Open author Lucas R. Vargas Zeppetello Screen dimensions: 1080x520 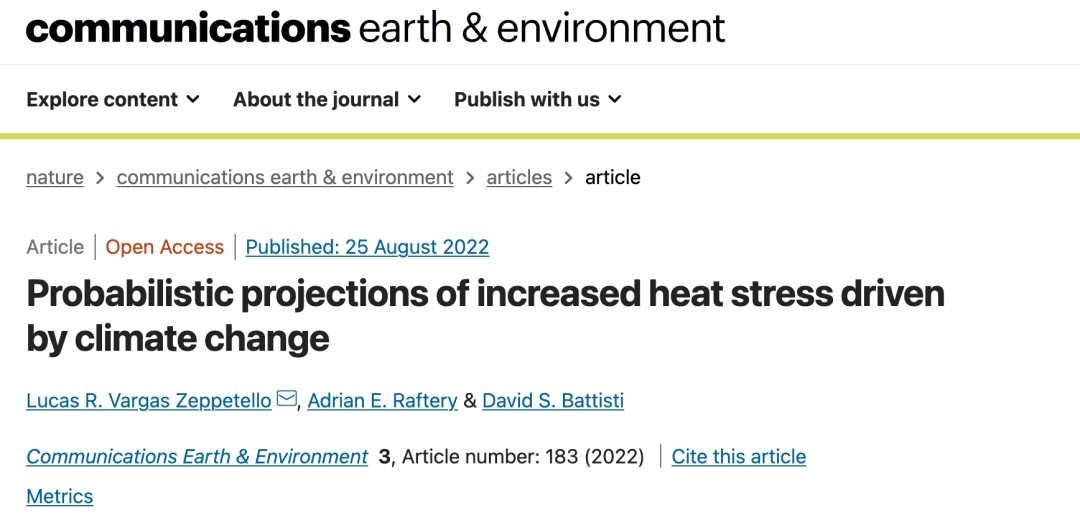[149, 400]
